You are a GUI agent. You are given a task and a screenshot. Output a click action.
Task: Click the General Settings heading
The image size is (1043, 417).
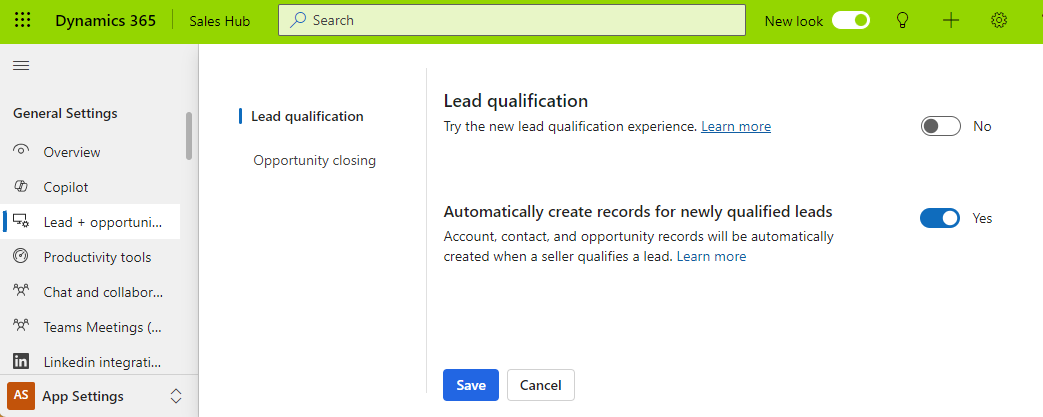(x=65, y=114)
